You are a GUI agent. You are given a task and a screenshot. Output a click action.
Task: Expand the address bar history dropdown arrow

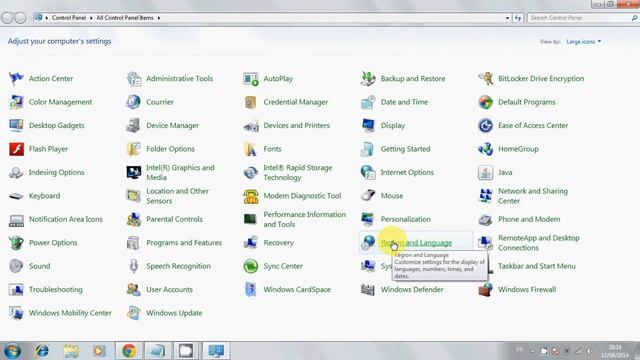point(507,18)
